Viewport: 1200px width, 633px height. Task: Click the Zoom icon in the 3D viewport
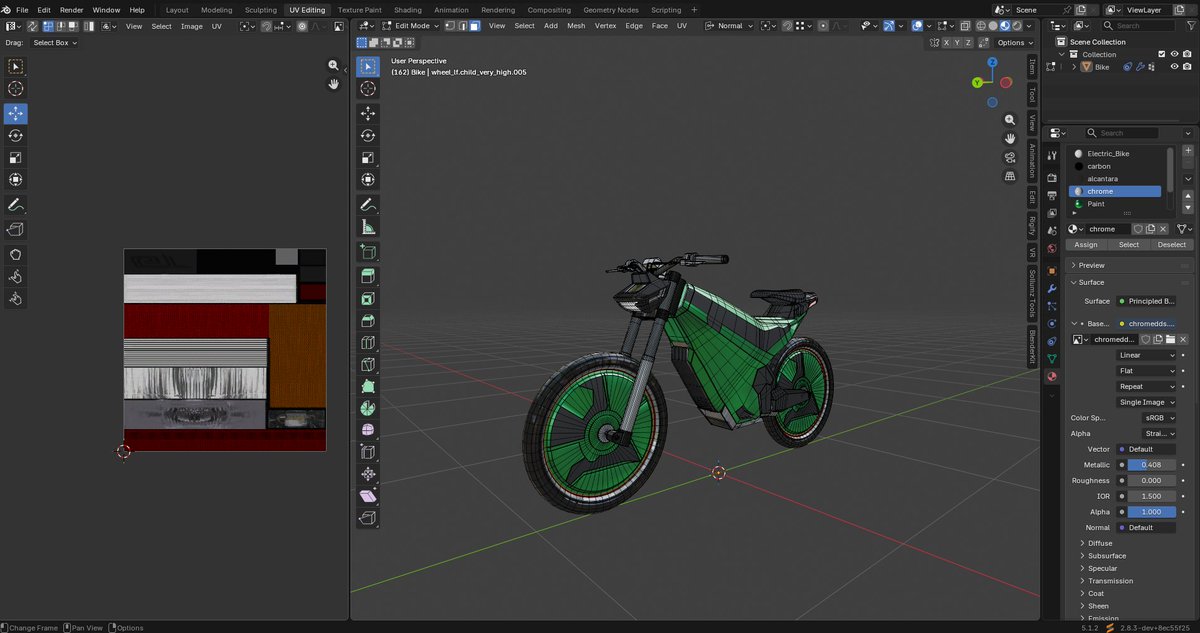pos(1010,120)
